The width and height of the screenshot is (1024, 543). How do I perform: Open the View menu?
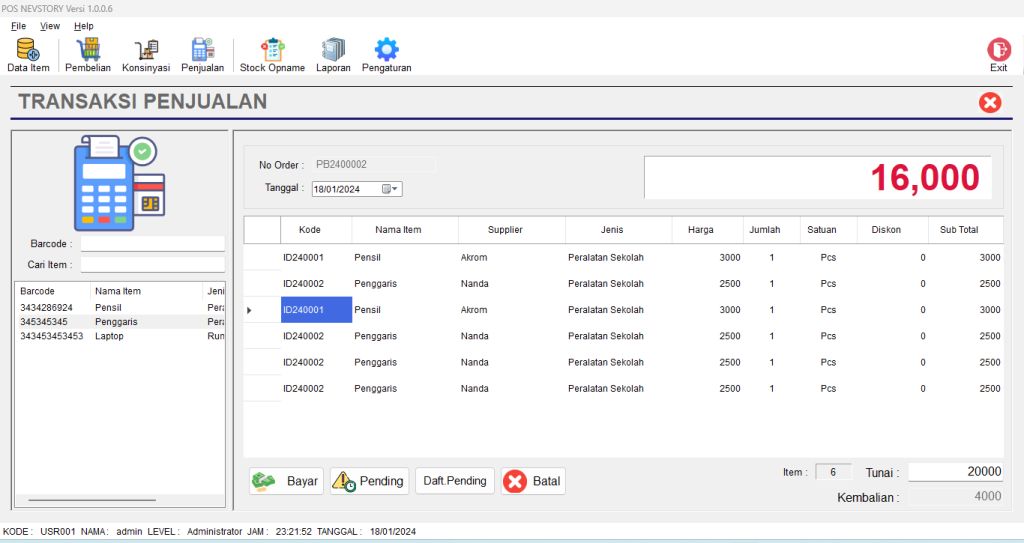[50, 26]
